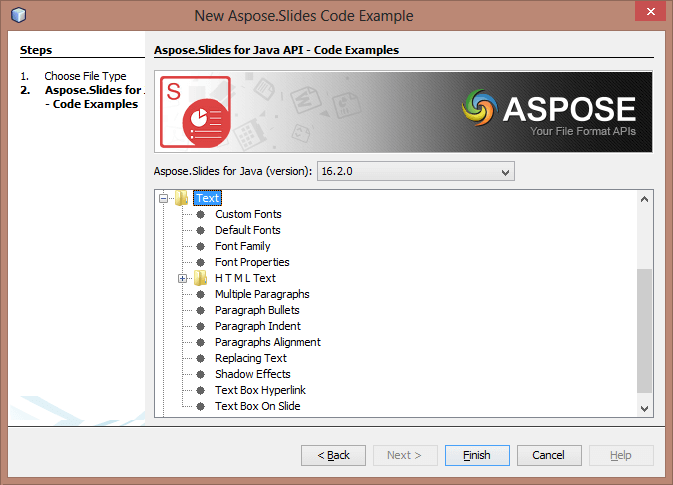Click the bullet icon beside Font Properties
The image size is (673, 485).
pyautogui.click(x=200, y=262)
